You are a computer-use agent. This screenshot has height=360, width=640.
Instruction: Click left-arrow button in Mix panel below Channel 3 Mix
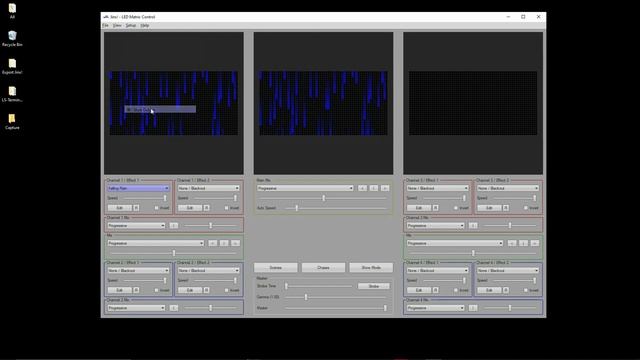coord(512,243)
